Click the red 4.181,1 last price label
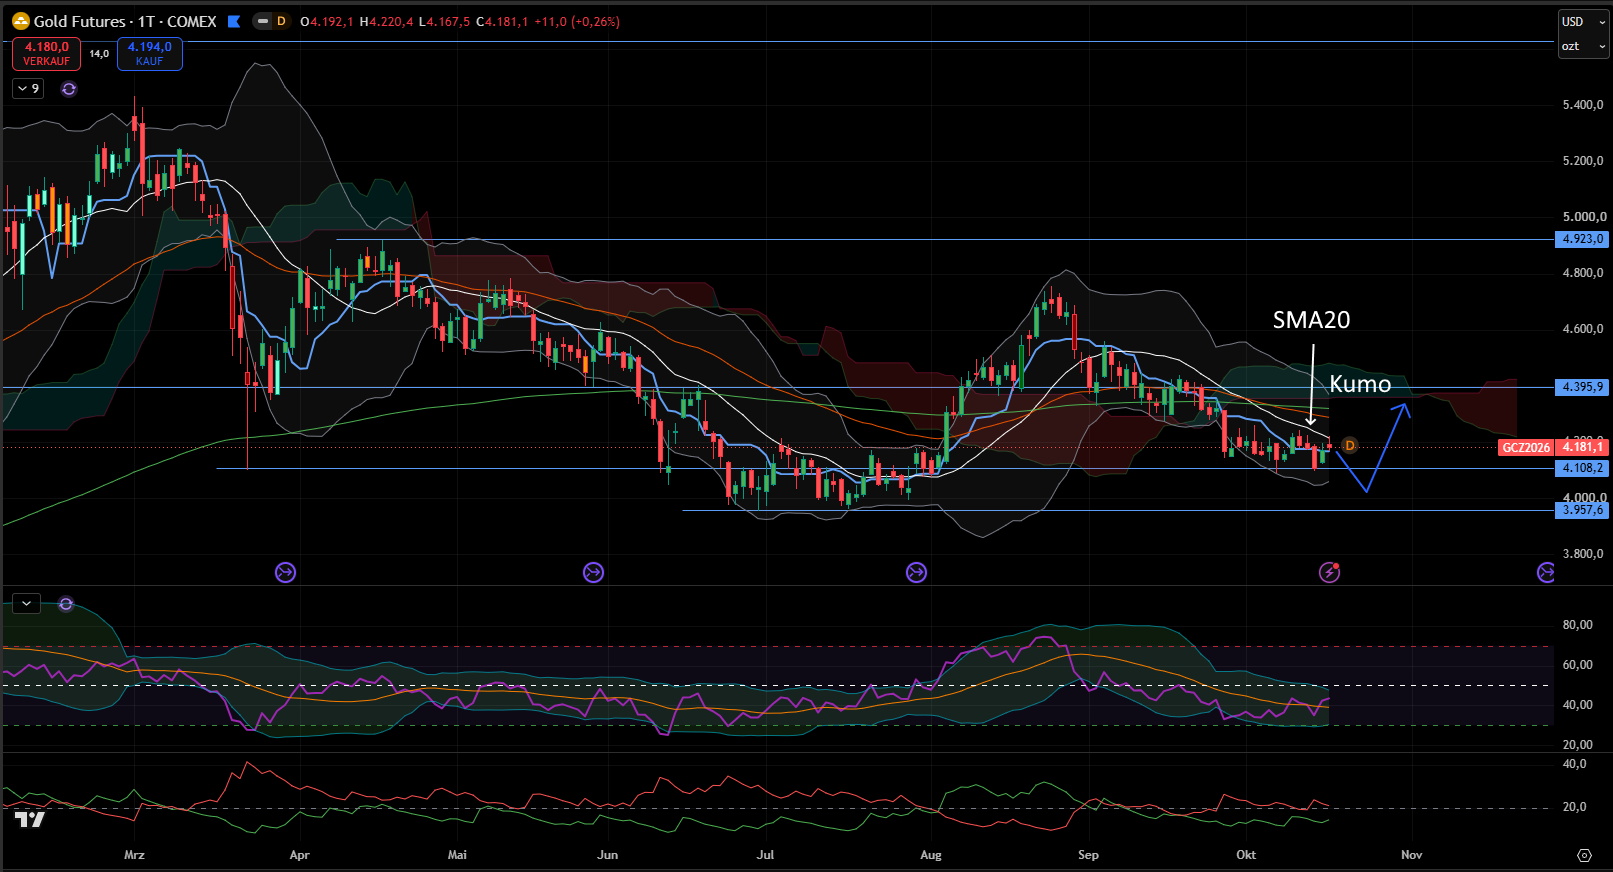This screenshot has height=872, width=1613. pyautogui.click(x=1582, y=447)
